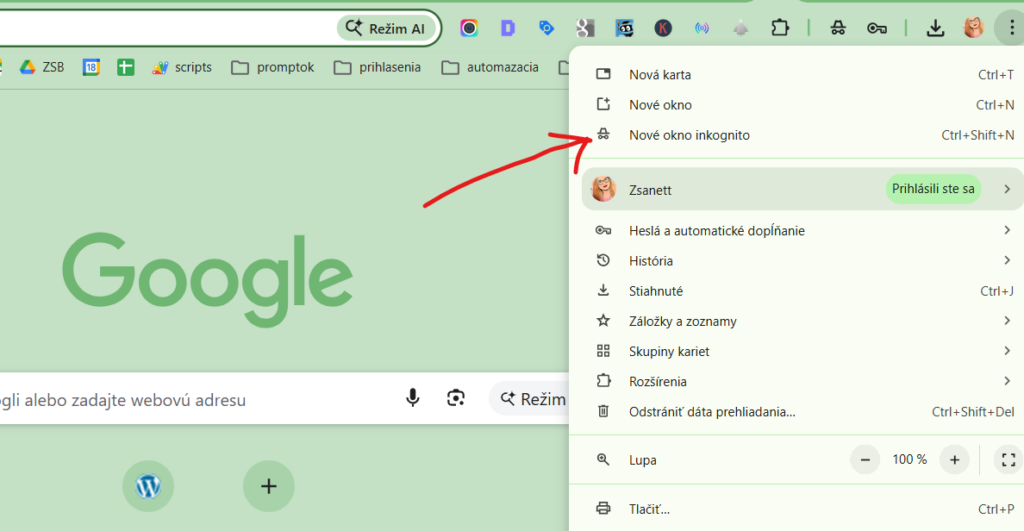Increase zoom with the plus button
Viewport: 1024px width, 531px height.
tap(954, 460)
